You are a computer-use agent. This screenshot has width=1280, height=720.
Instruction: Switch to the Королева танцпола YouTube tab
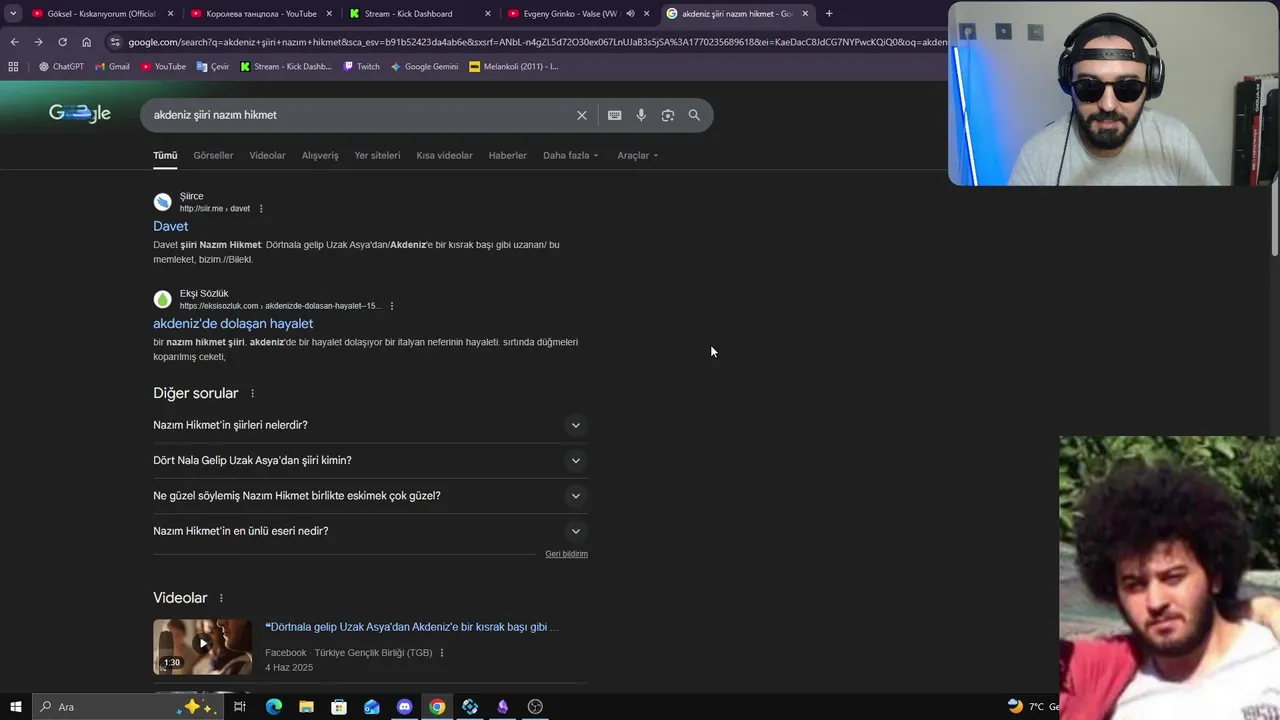[260, 14]
